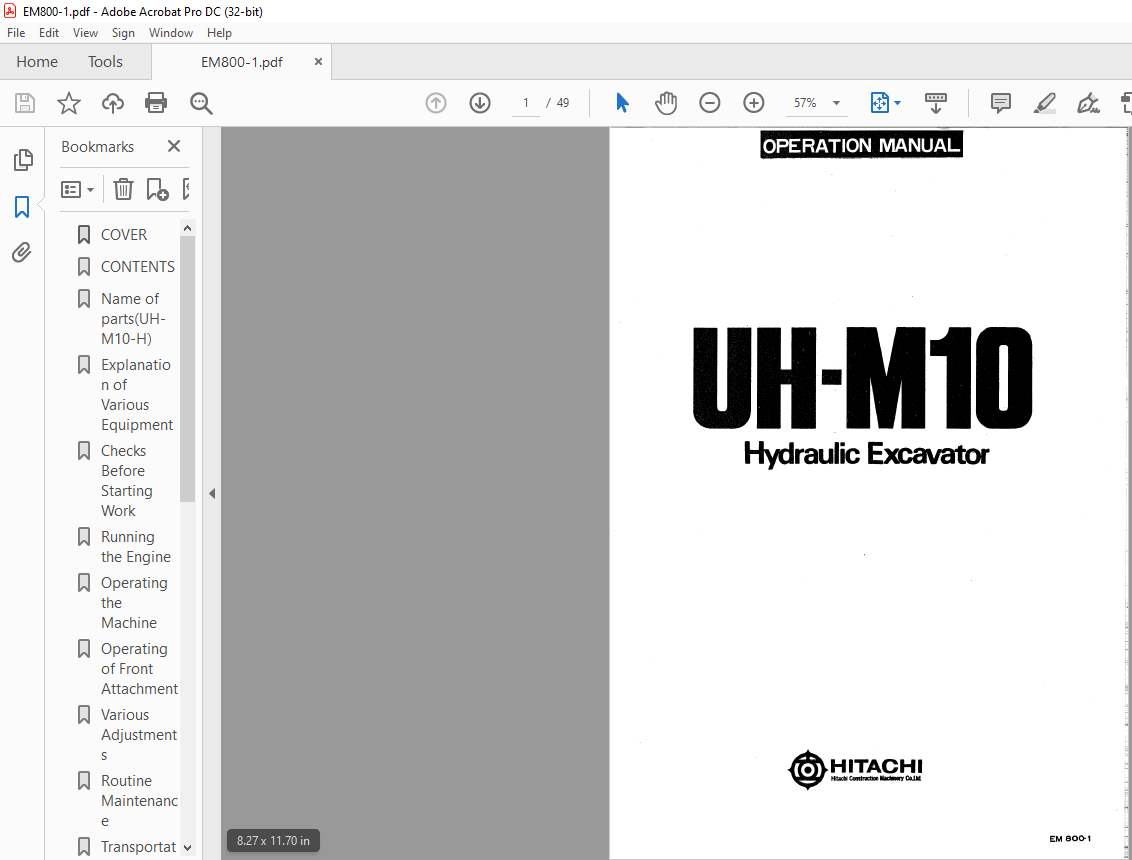Jump to the CONTENTS bookmark

coord(137,266)
